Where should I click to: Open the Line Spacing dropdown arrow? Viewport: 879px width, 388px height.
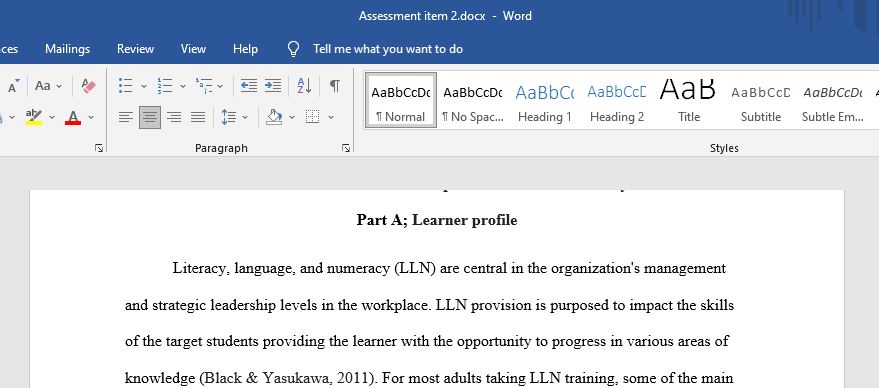(x=245, y=117)
